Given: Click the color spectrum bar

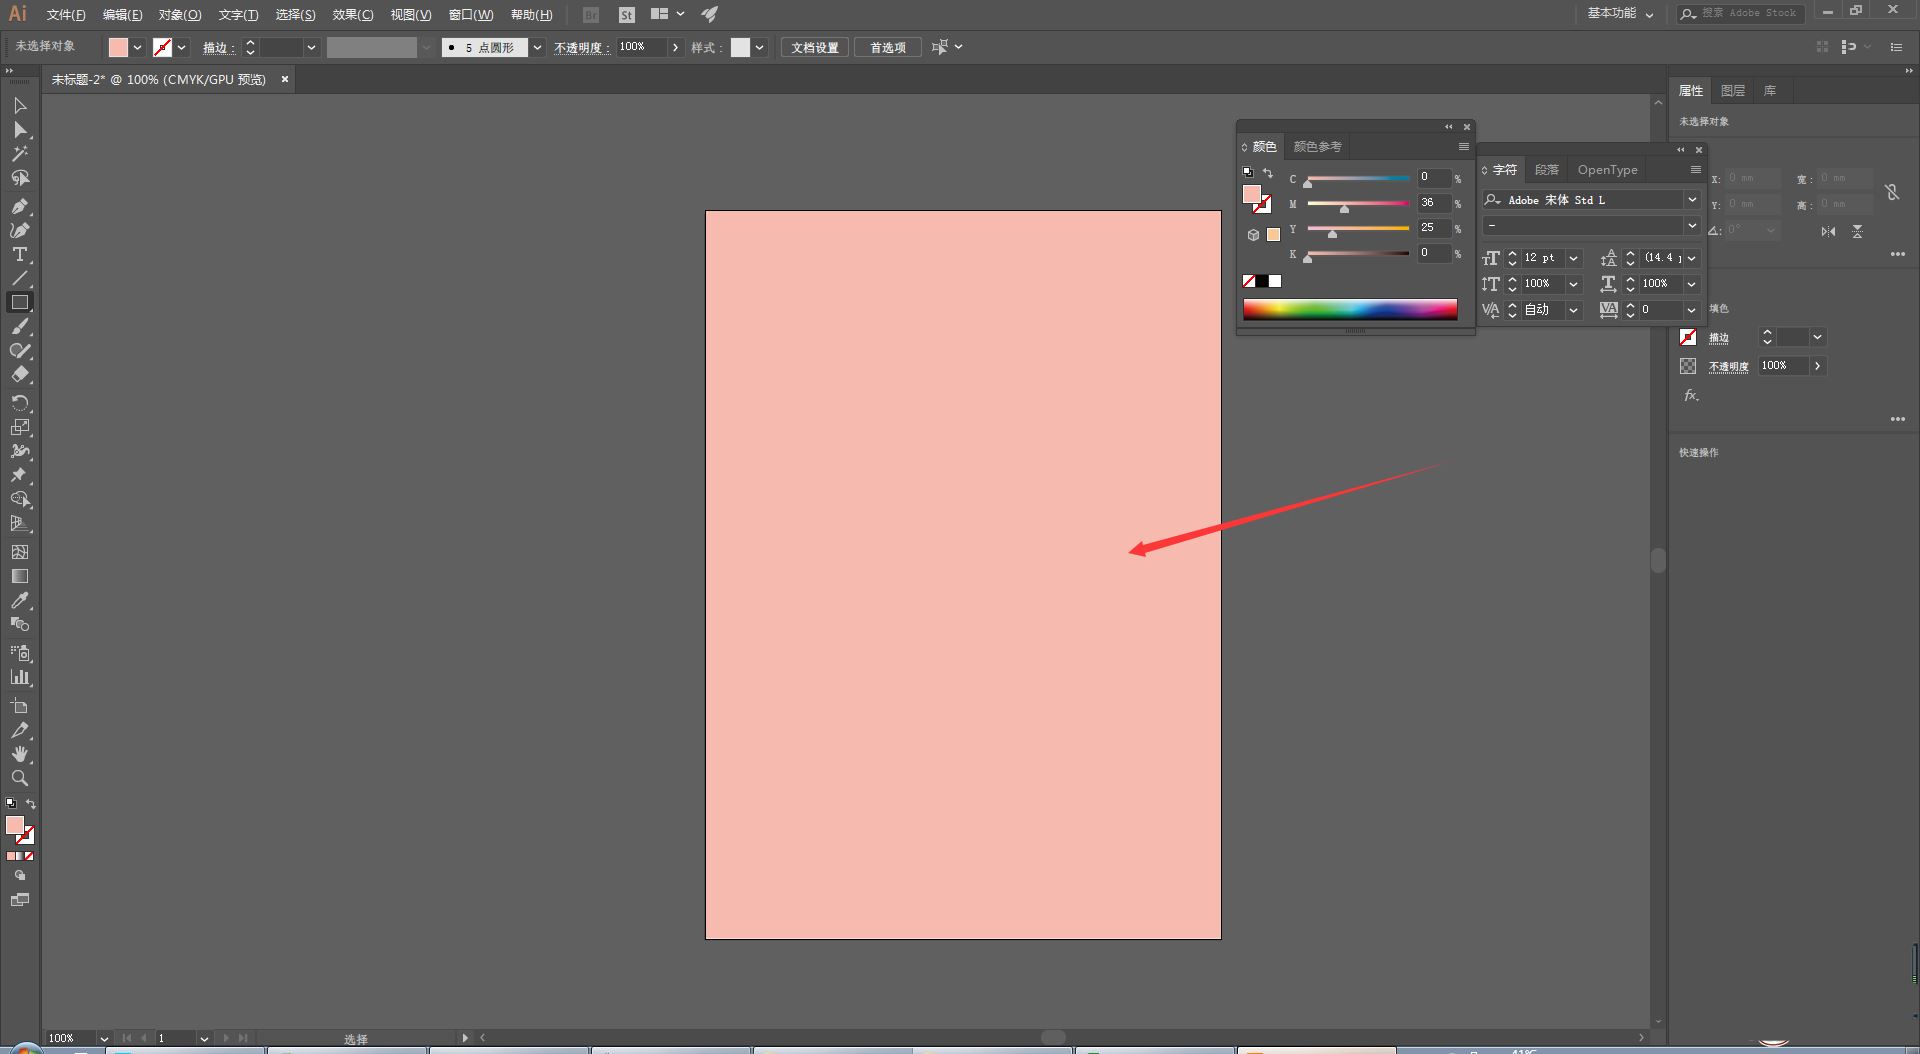Looking at the screenshot, I should click(1349, 310).
